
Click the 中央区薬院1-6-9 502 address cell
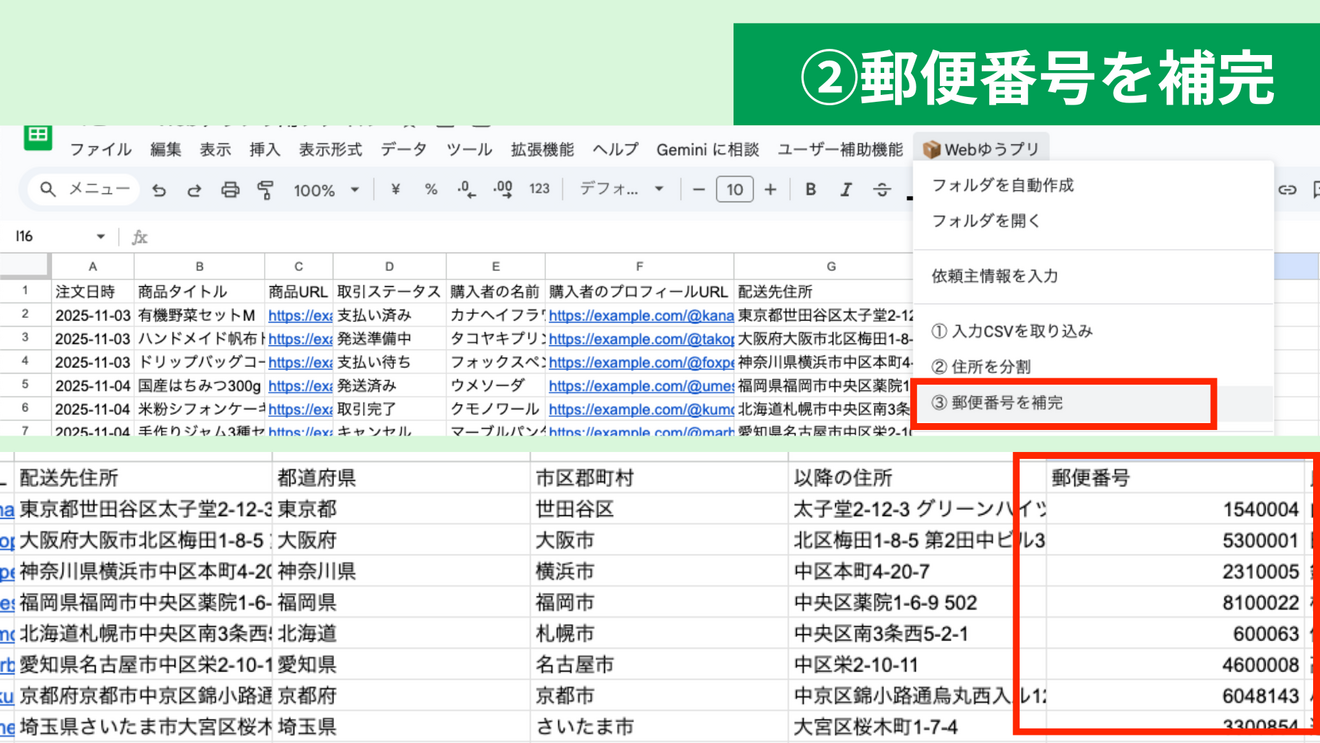(x=917, y=603)
